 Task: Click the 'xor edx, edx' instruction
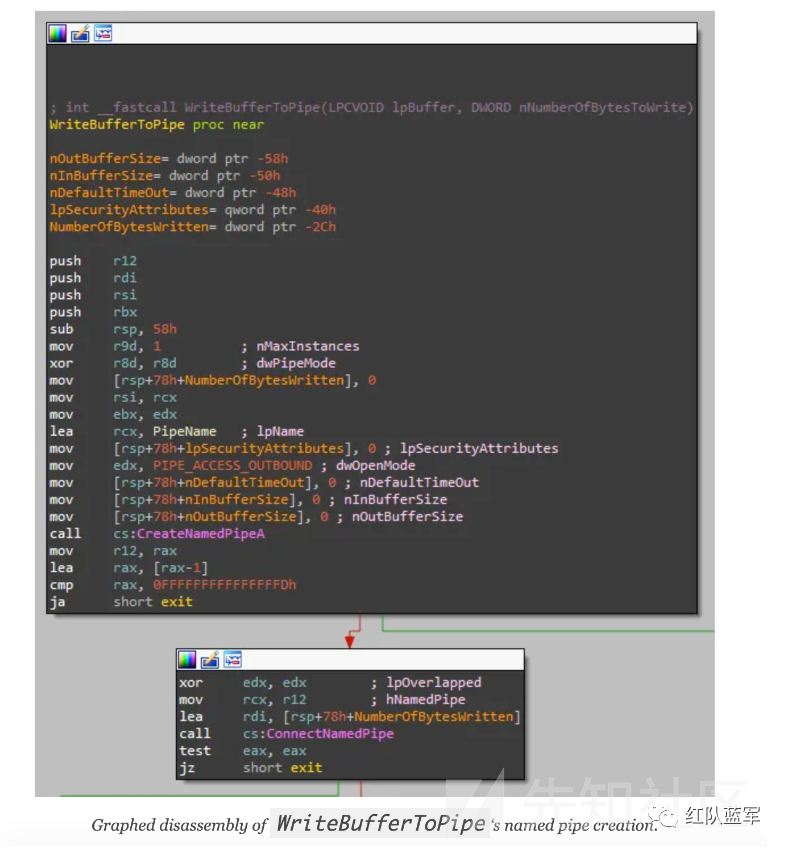[x=243, y=683]
